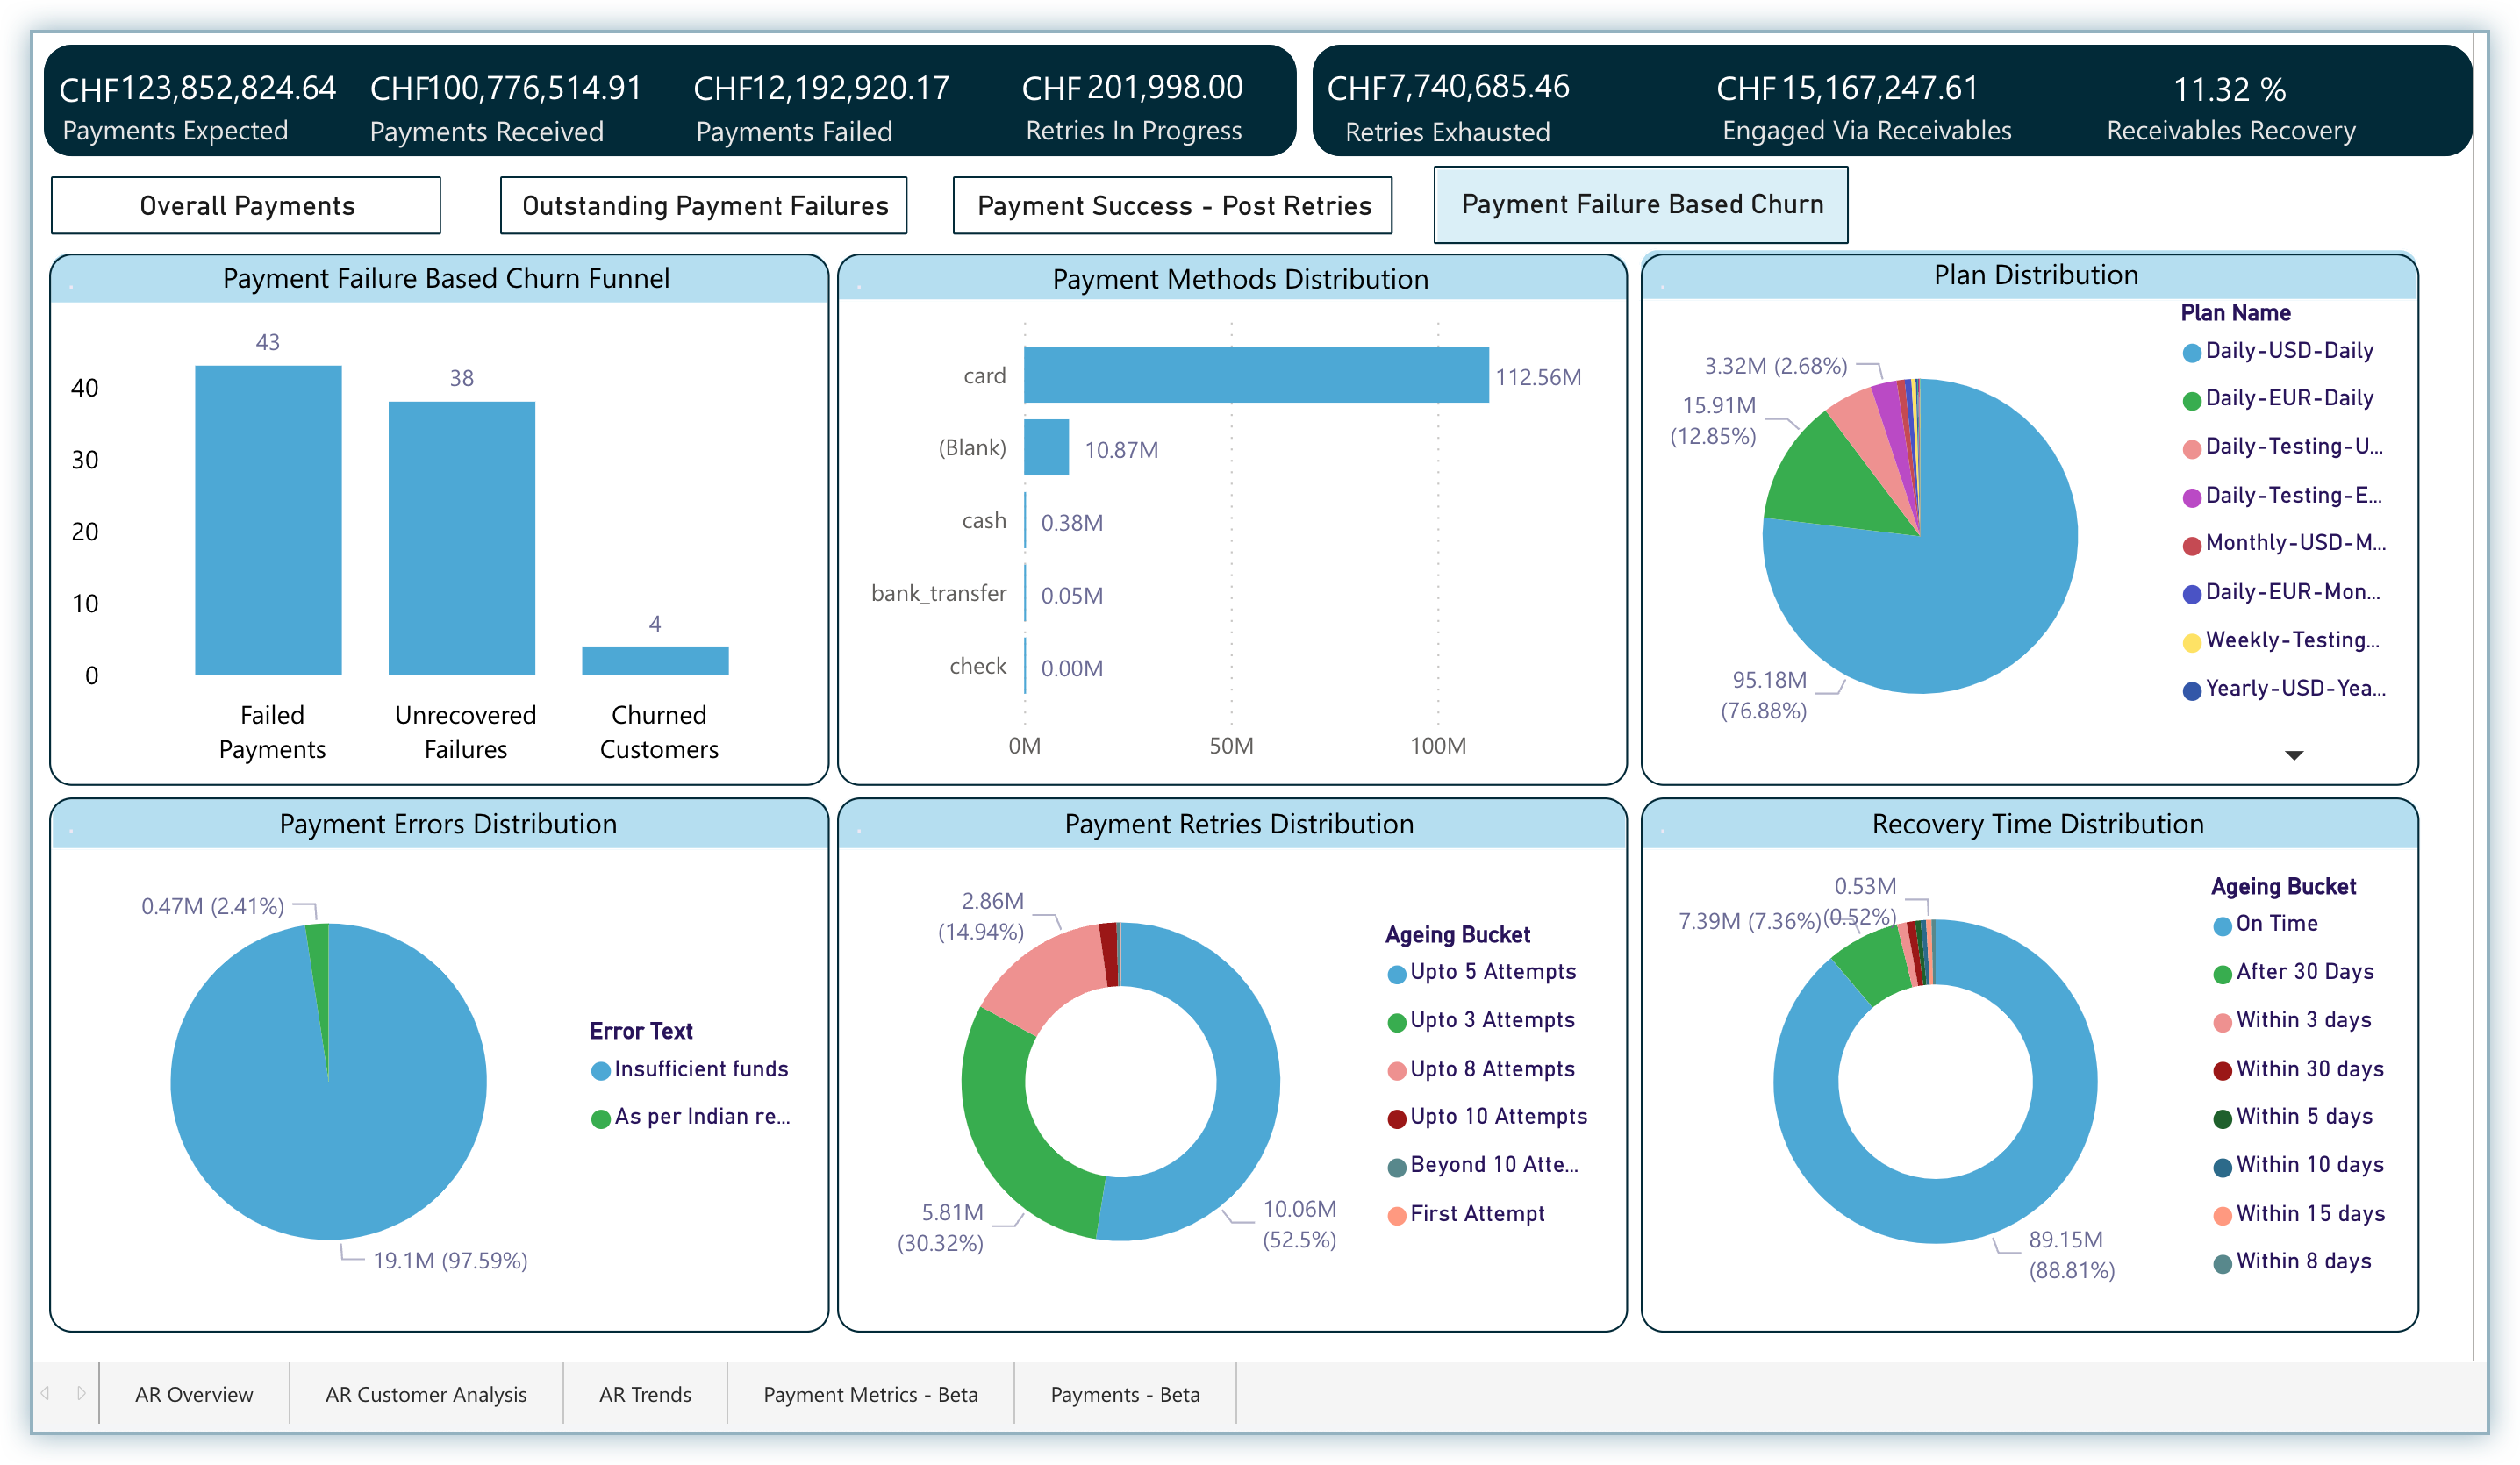Expand Plan Name legend down arrow
Viewport: 2520px width, 1465px height.
point(2294,755)
